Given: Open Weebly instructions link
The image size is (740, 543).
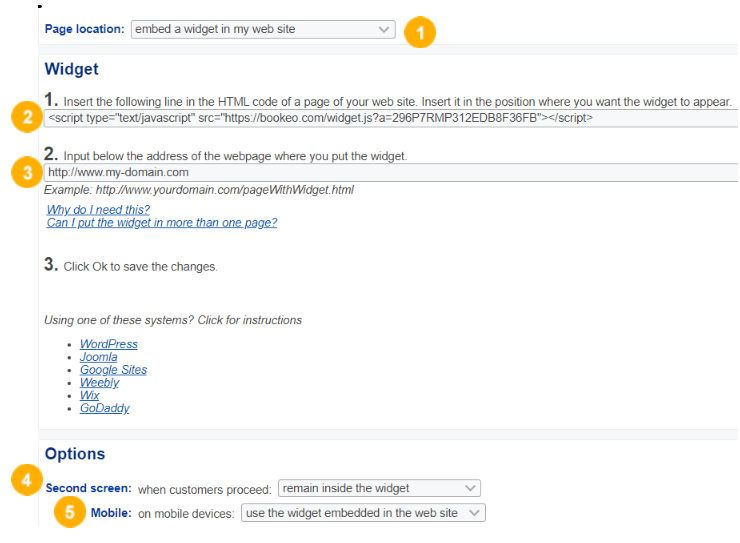Looking at the screenshot, I should click(99, 383).
